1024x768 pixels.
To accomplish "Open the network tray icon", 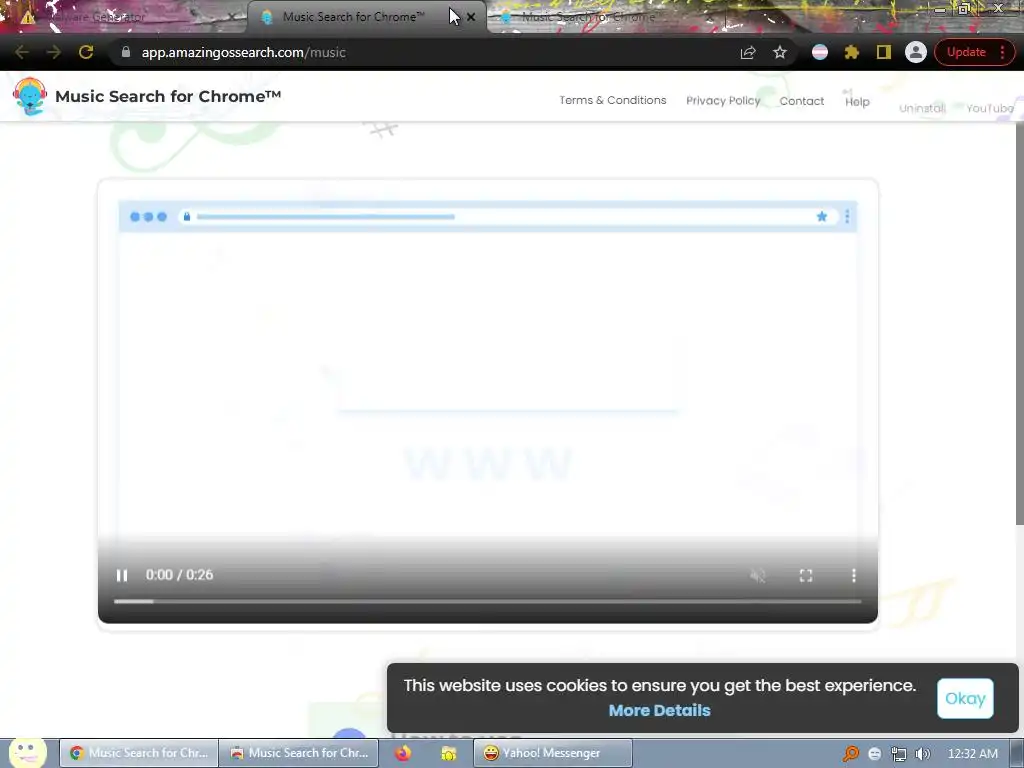I will click(x=899, y=754).
